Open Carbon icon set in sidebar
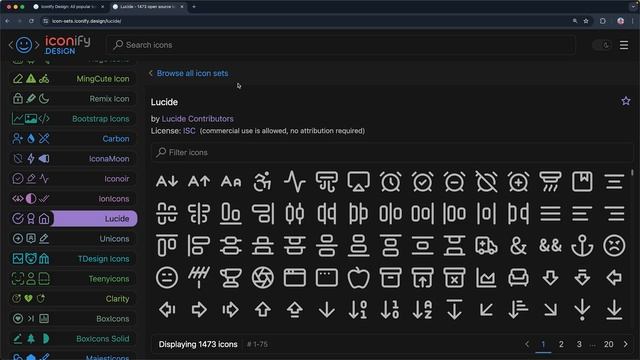The width and height of the screenshot is (640, 360). [73, 139]
